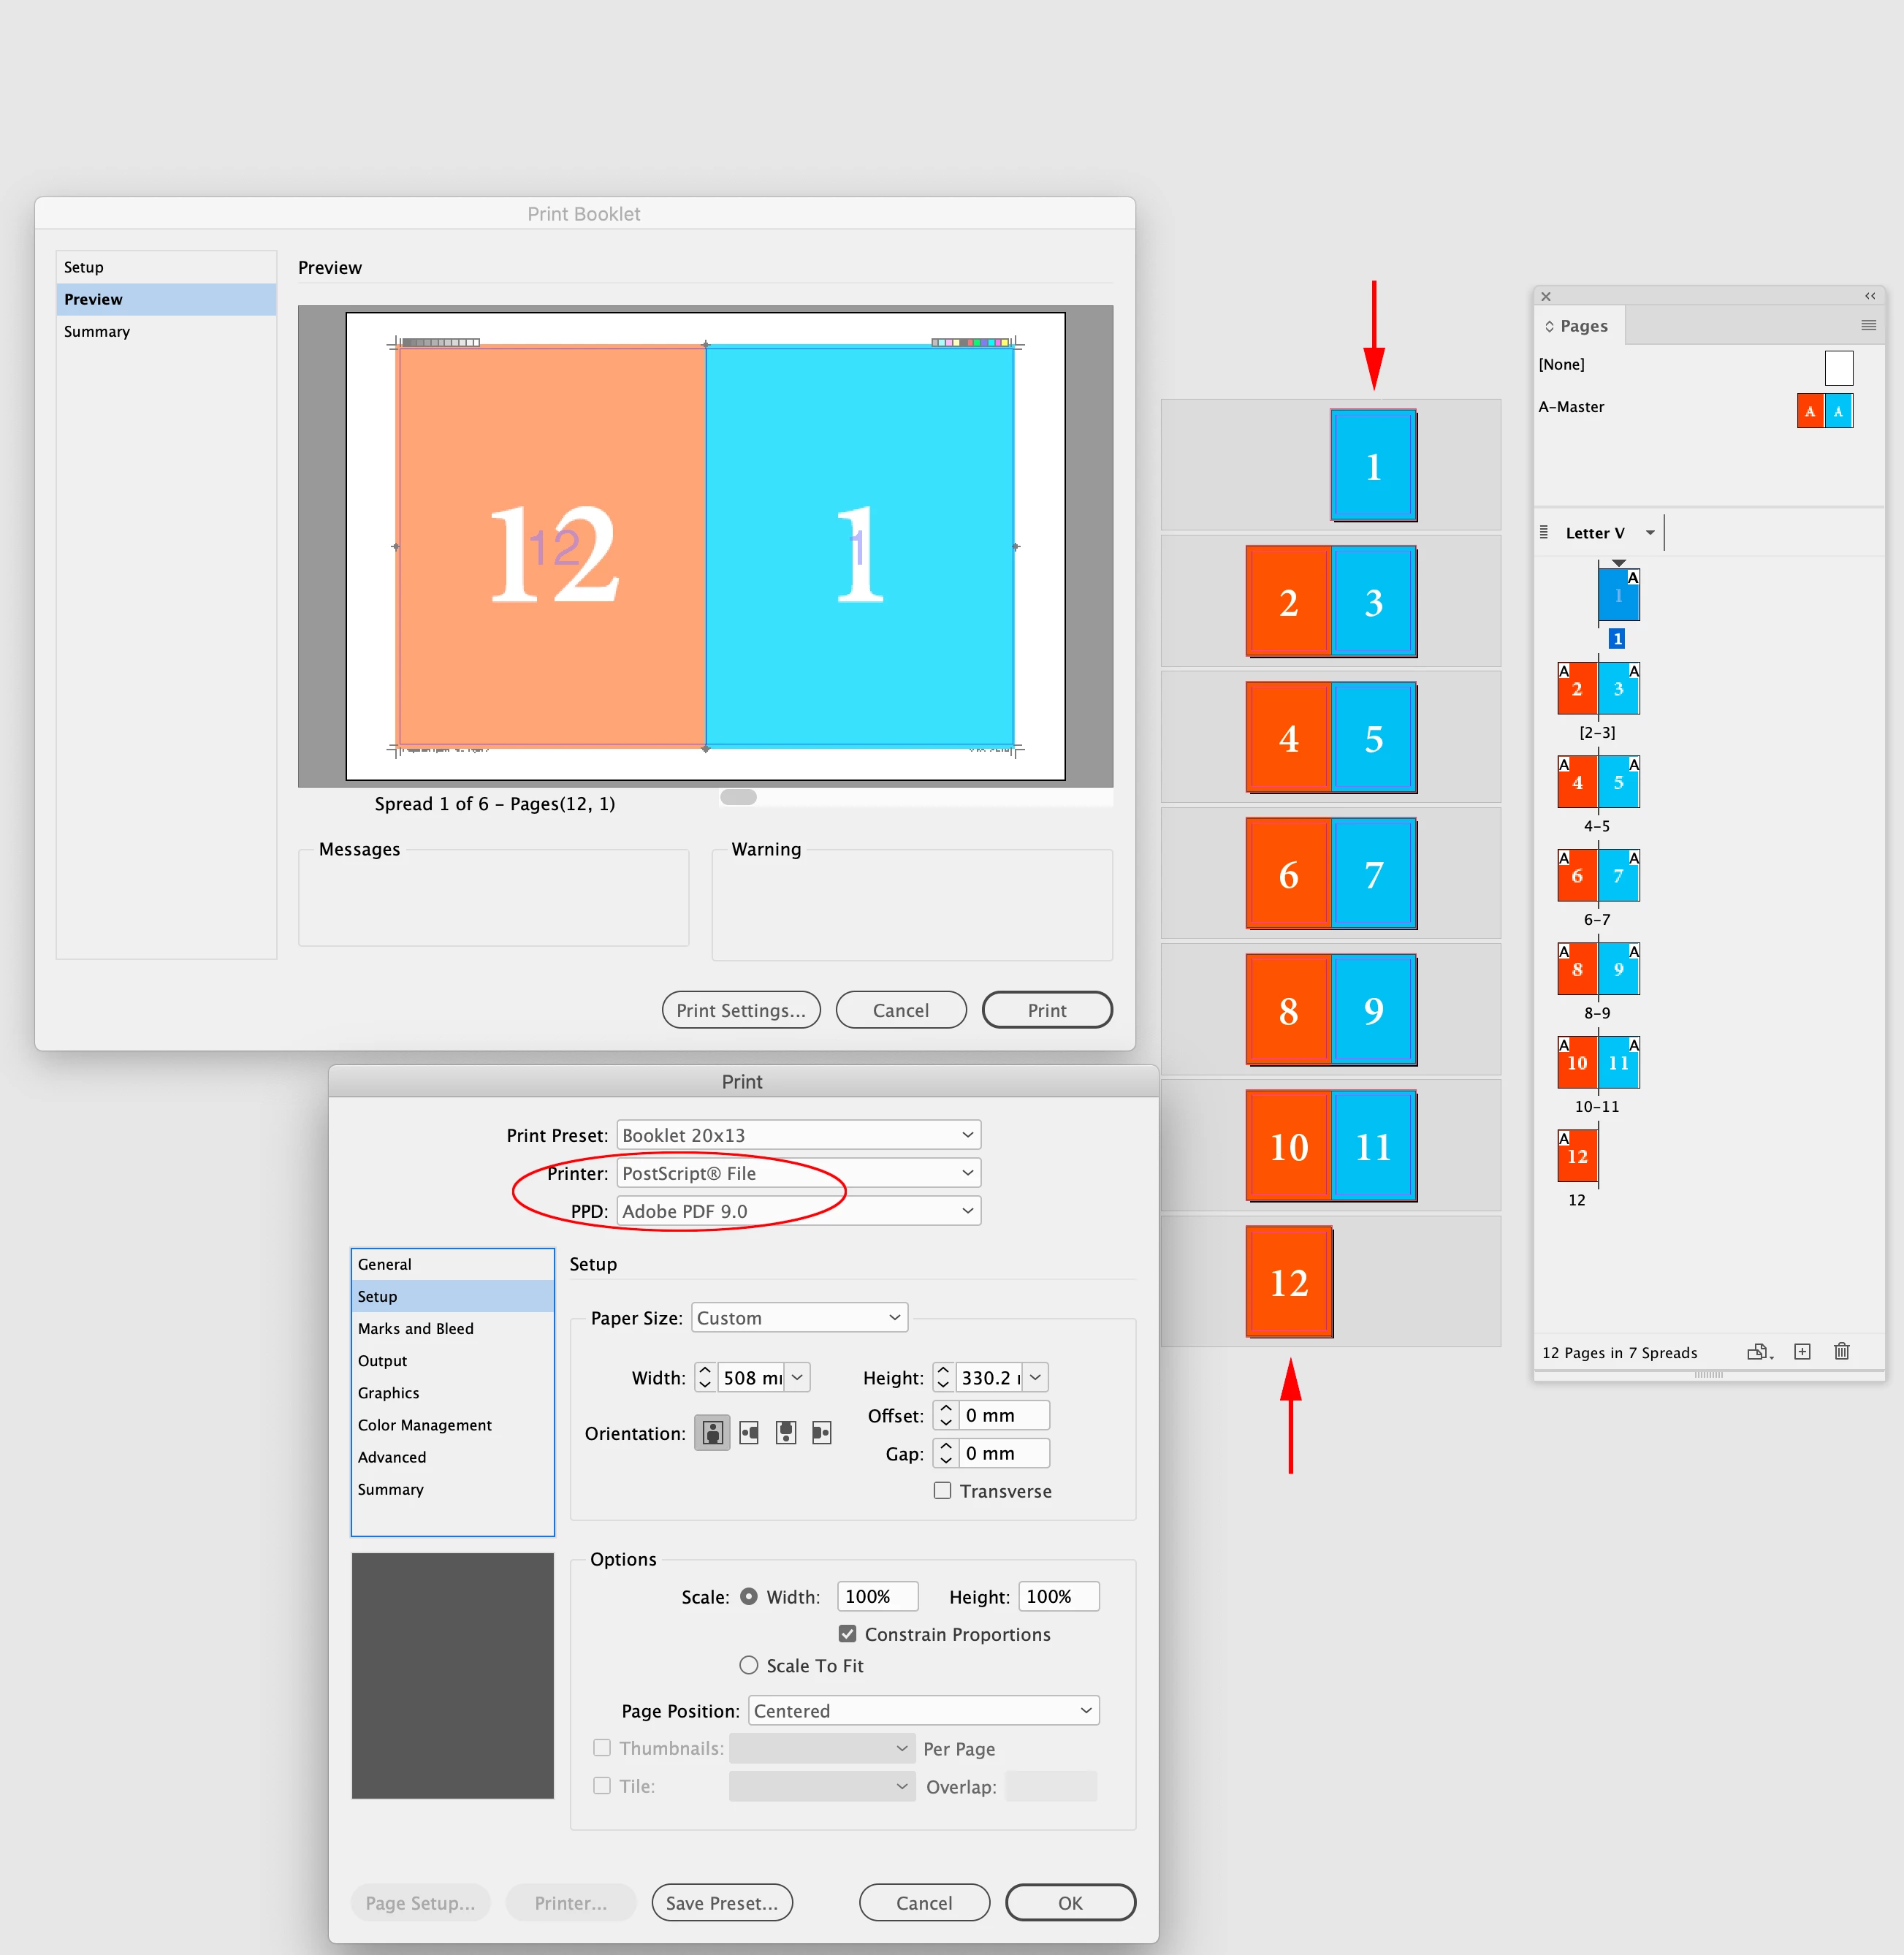Select landscape orientation icon
1904x1955 pixels.
[749, 1433]
